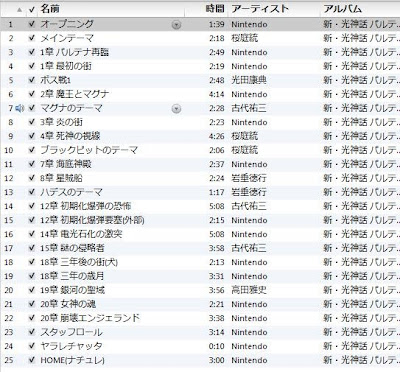Image resolution: width=400 pixels, height=372 pixels.
Task: Click artist 光田康典 on track 5
Action: click(x=249, y=80)
